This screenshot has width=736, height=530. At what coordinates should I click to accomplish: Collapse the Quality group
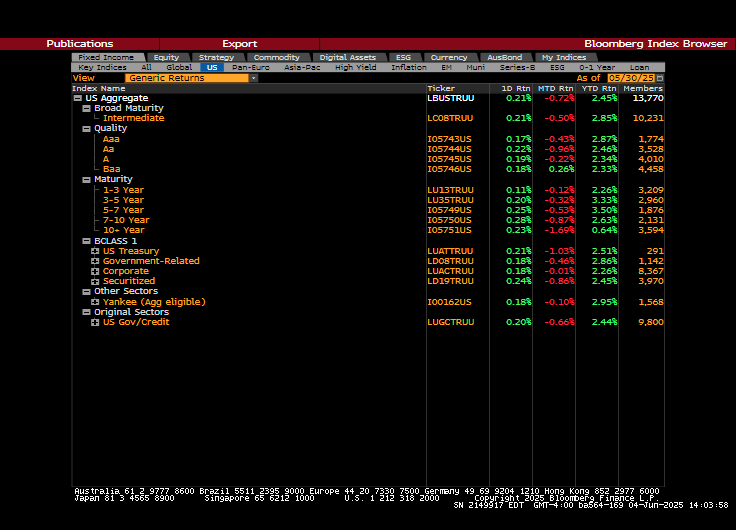pyautogui.click(x=86, y=129)
